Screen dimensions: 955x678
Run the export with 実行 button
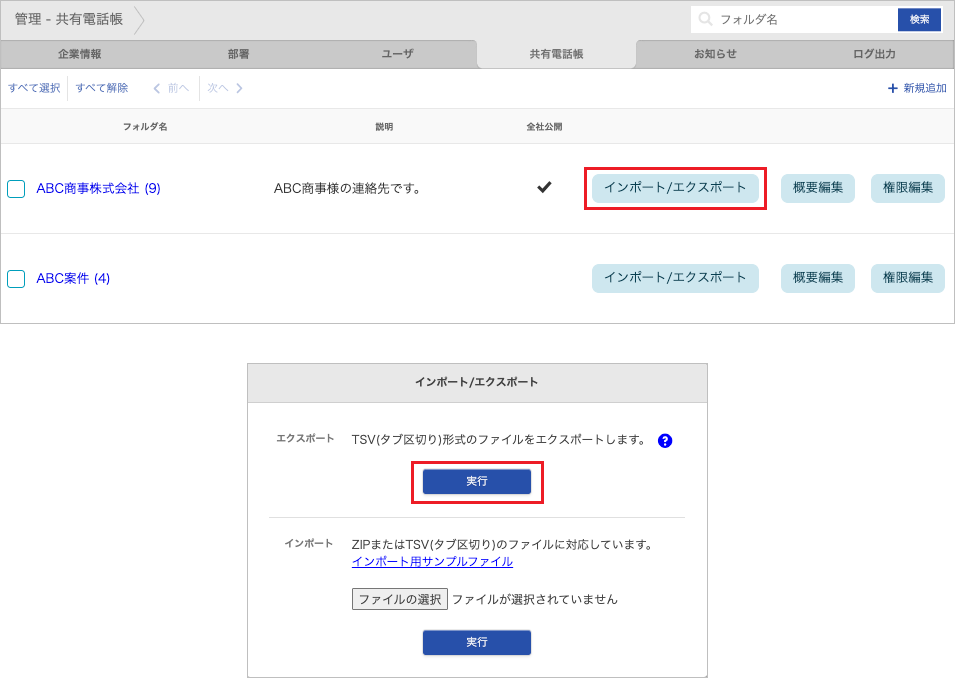477,481
